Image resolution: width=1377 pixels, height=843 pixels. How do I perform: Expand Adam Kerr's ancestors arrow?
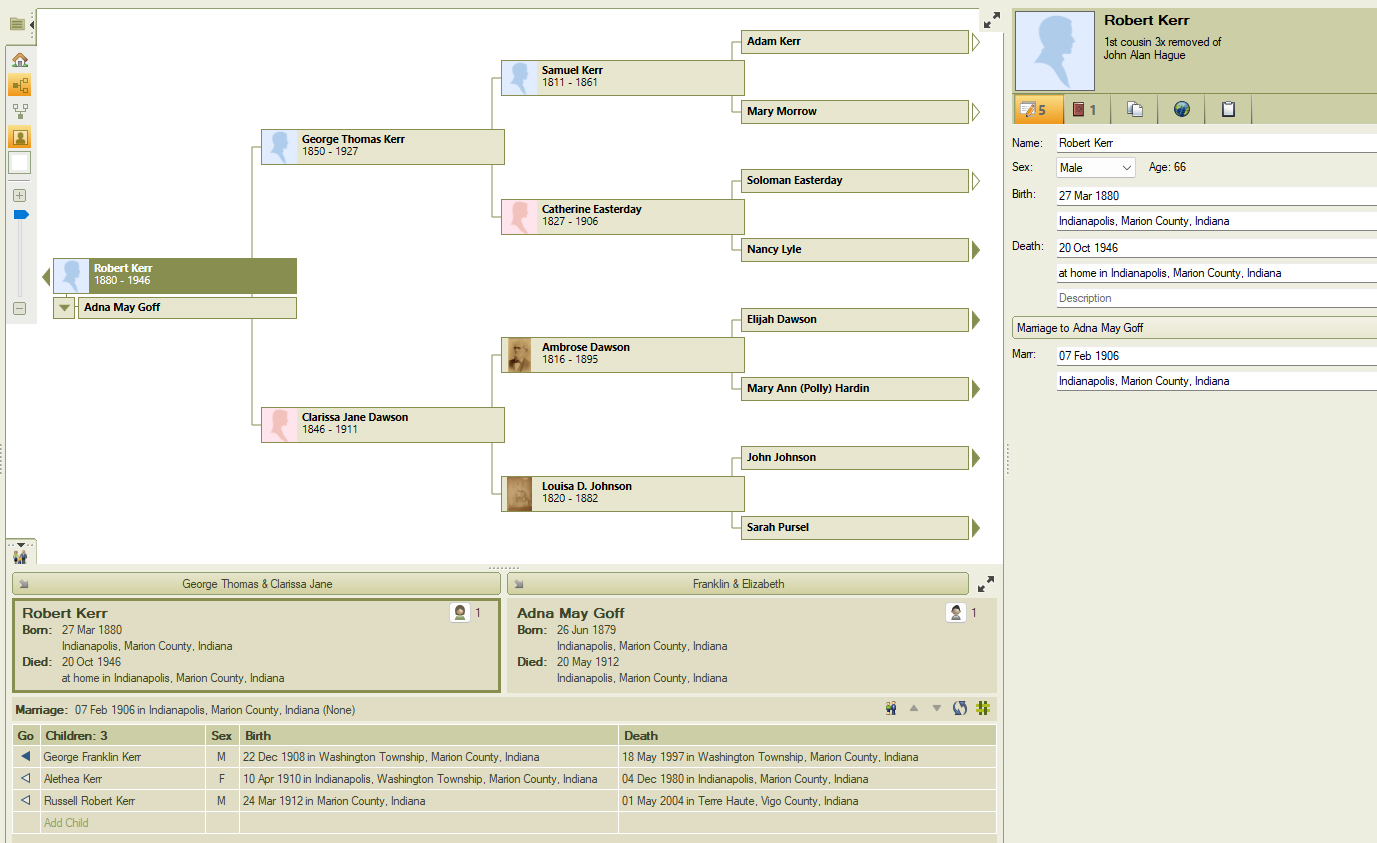976,42
